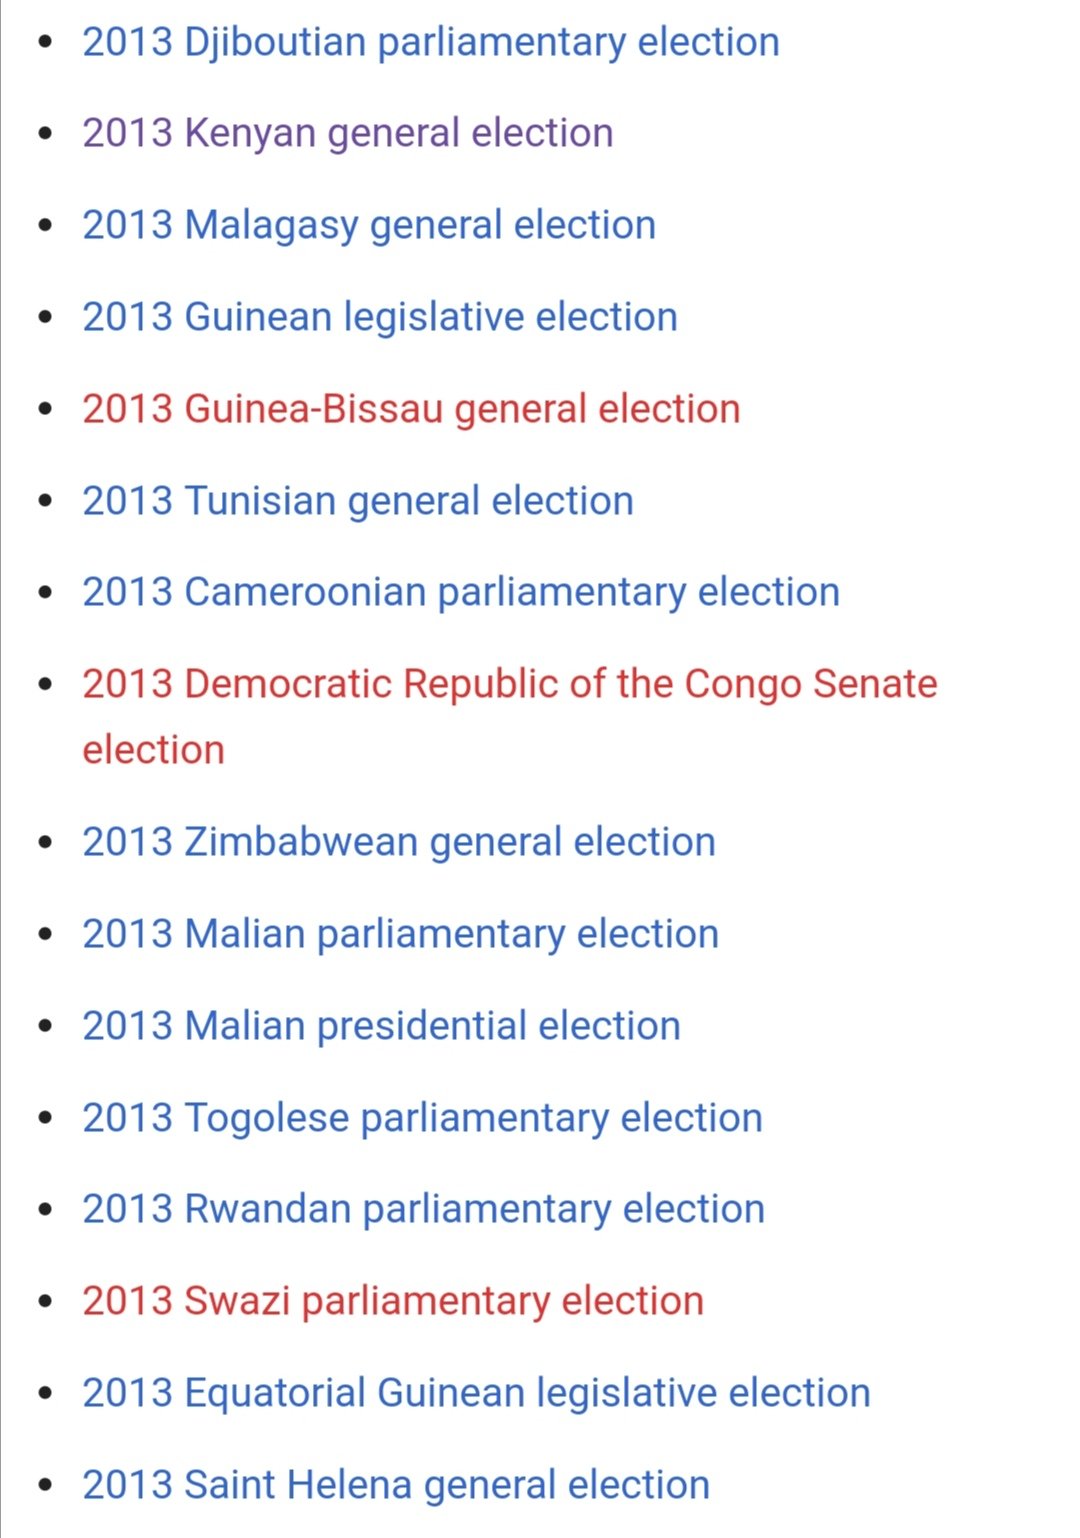This screenshot has height=1538, width=1080.
Task: Click 2013 Democratic Republic of the Congo Senate link
Action: [509, 685]
